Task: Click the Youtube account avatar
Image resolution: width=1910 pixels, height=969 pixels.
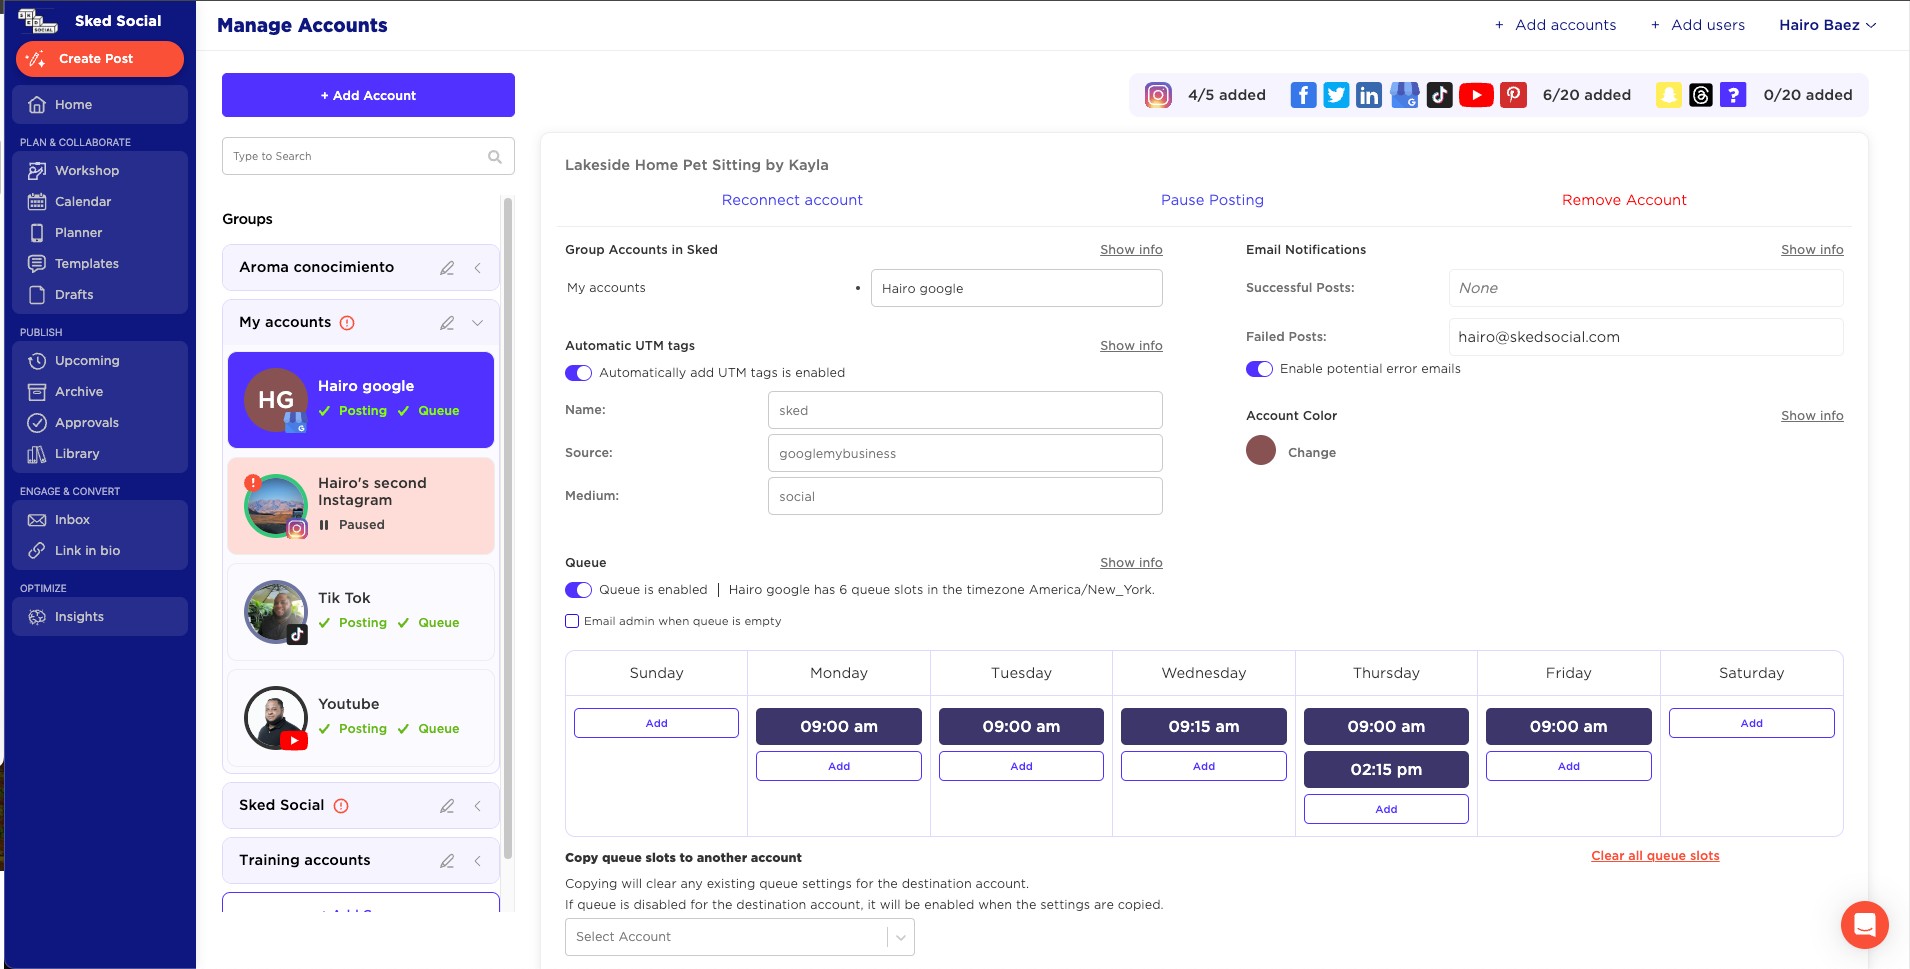Action: pos(276,718)
